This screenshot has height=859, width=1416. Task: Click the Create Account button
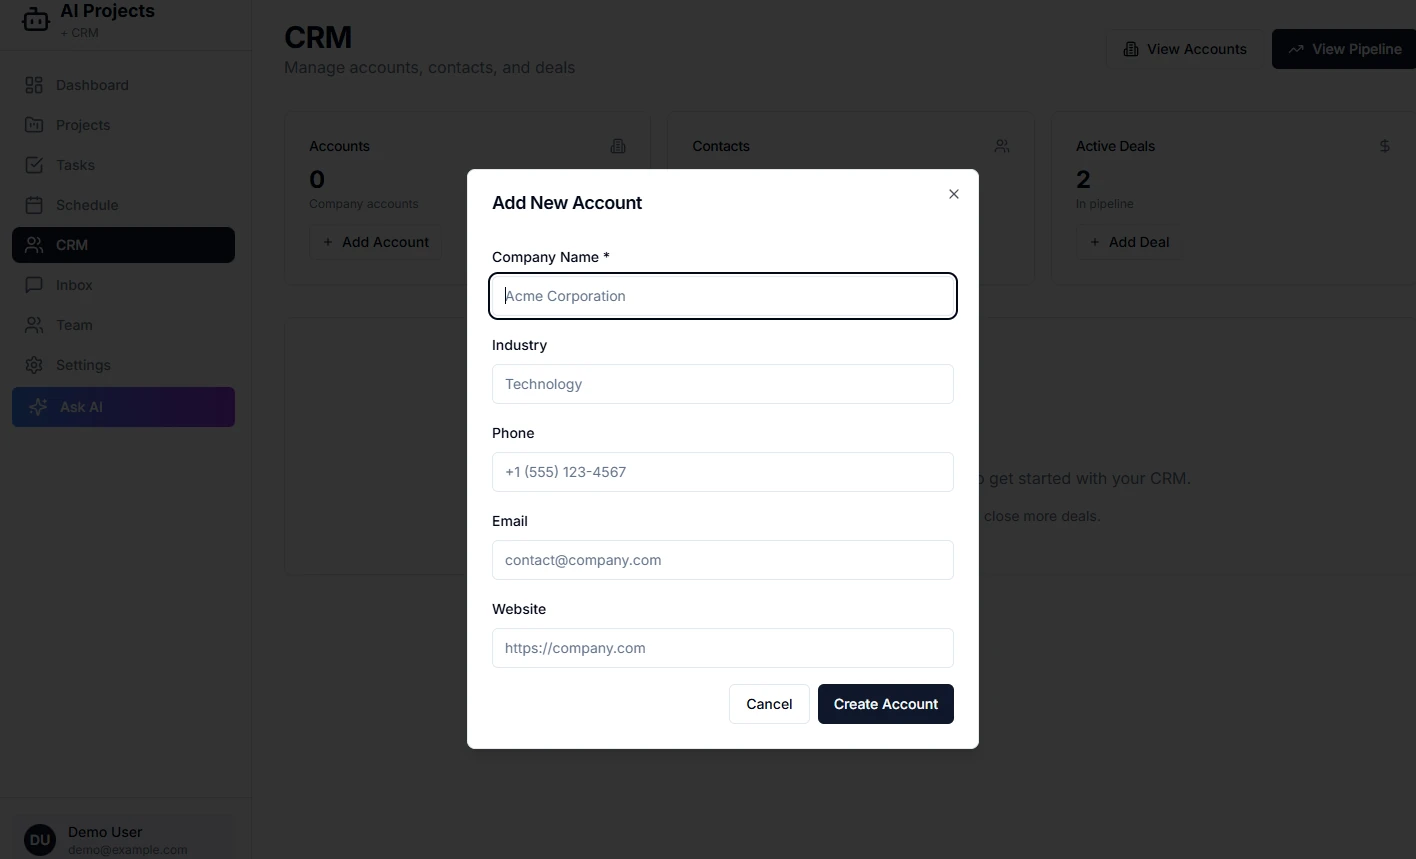885,703
